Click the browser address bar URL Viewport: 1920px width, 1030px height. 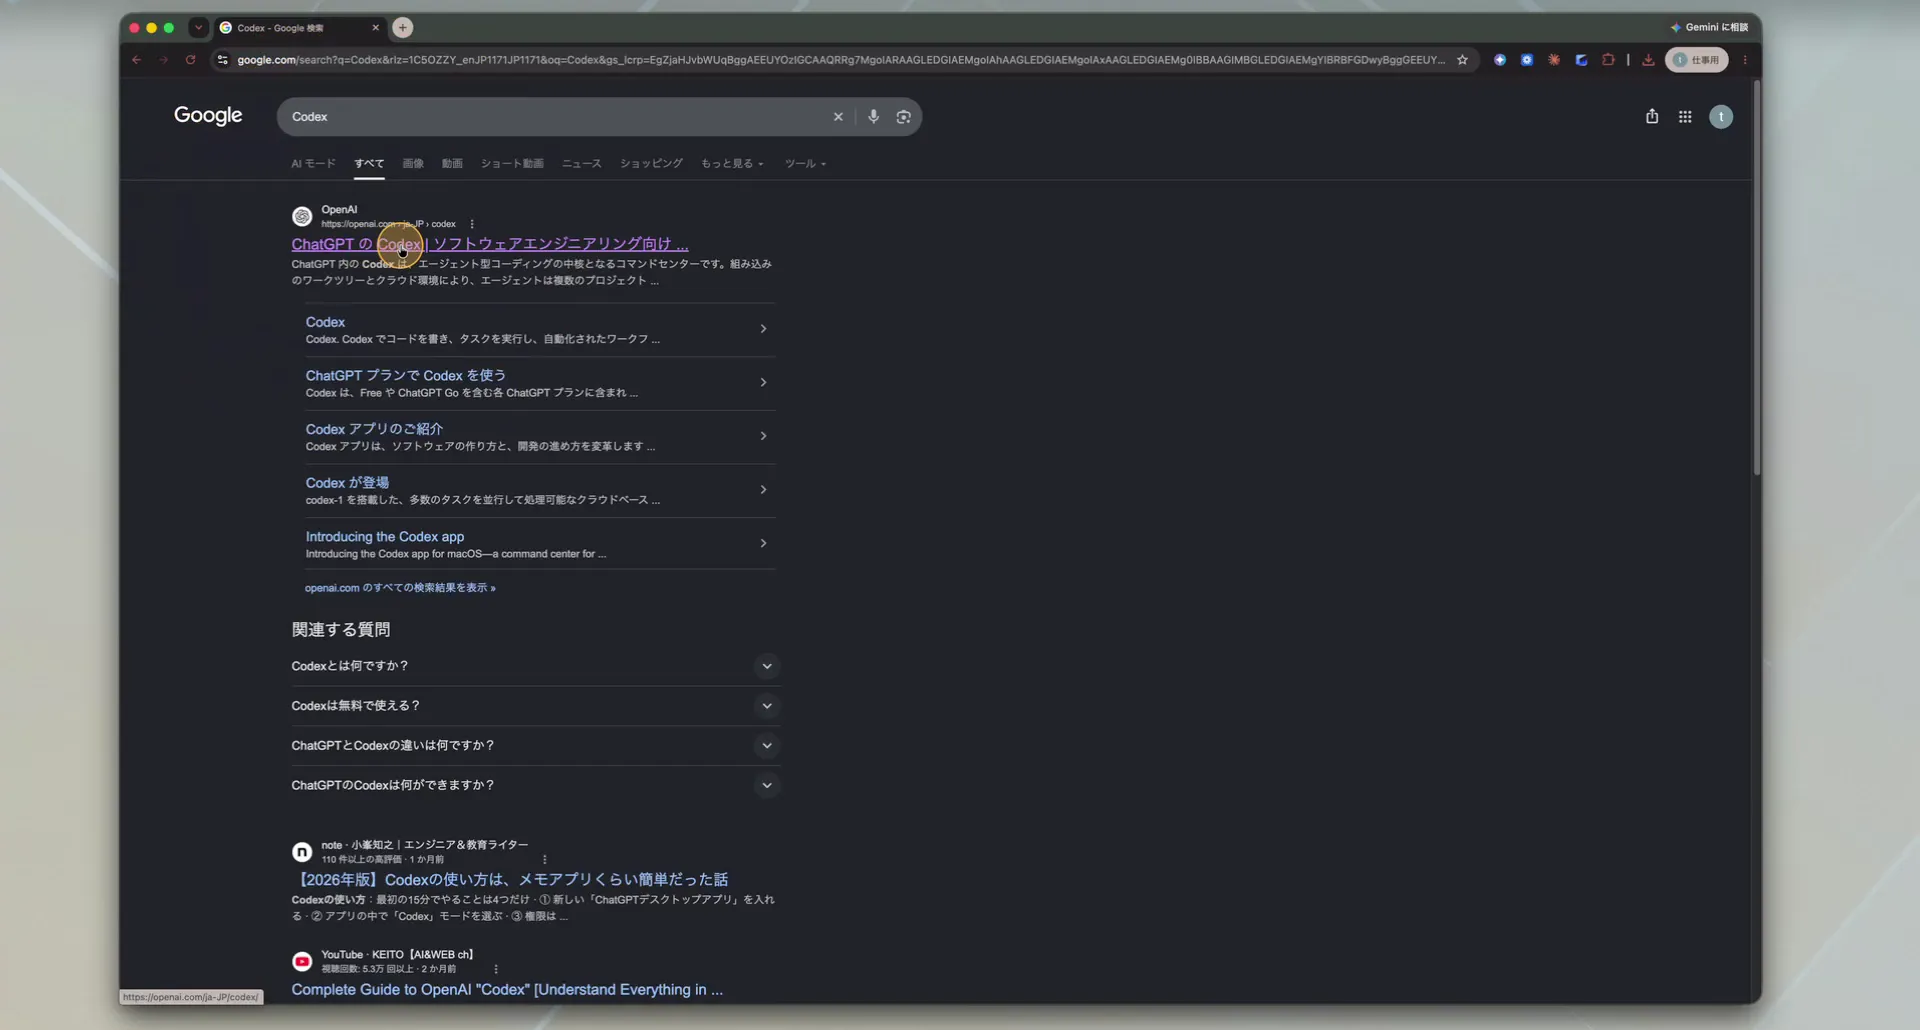click(840, 60)
